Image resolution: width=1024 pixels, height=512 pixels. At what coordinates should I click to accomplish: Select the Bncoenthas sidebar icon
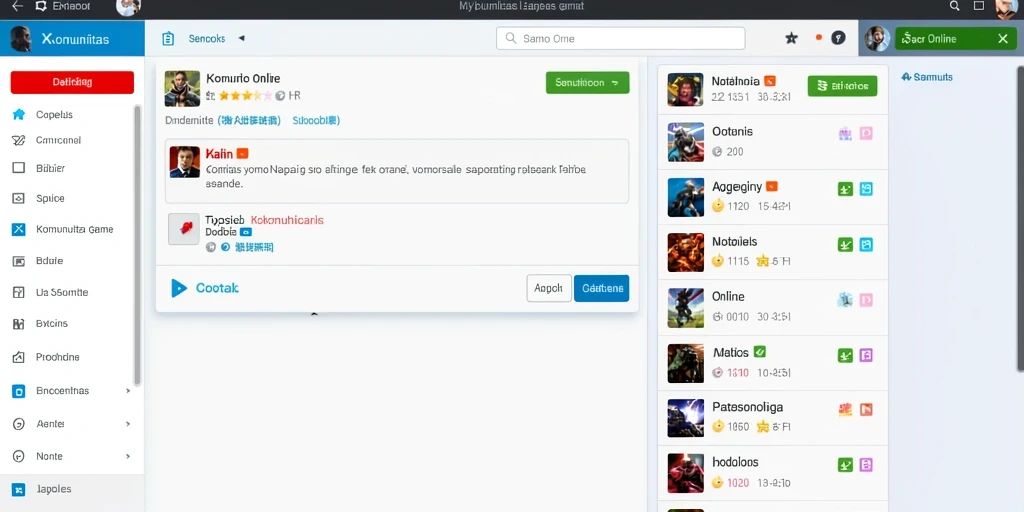click(19, 391)
